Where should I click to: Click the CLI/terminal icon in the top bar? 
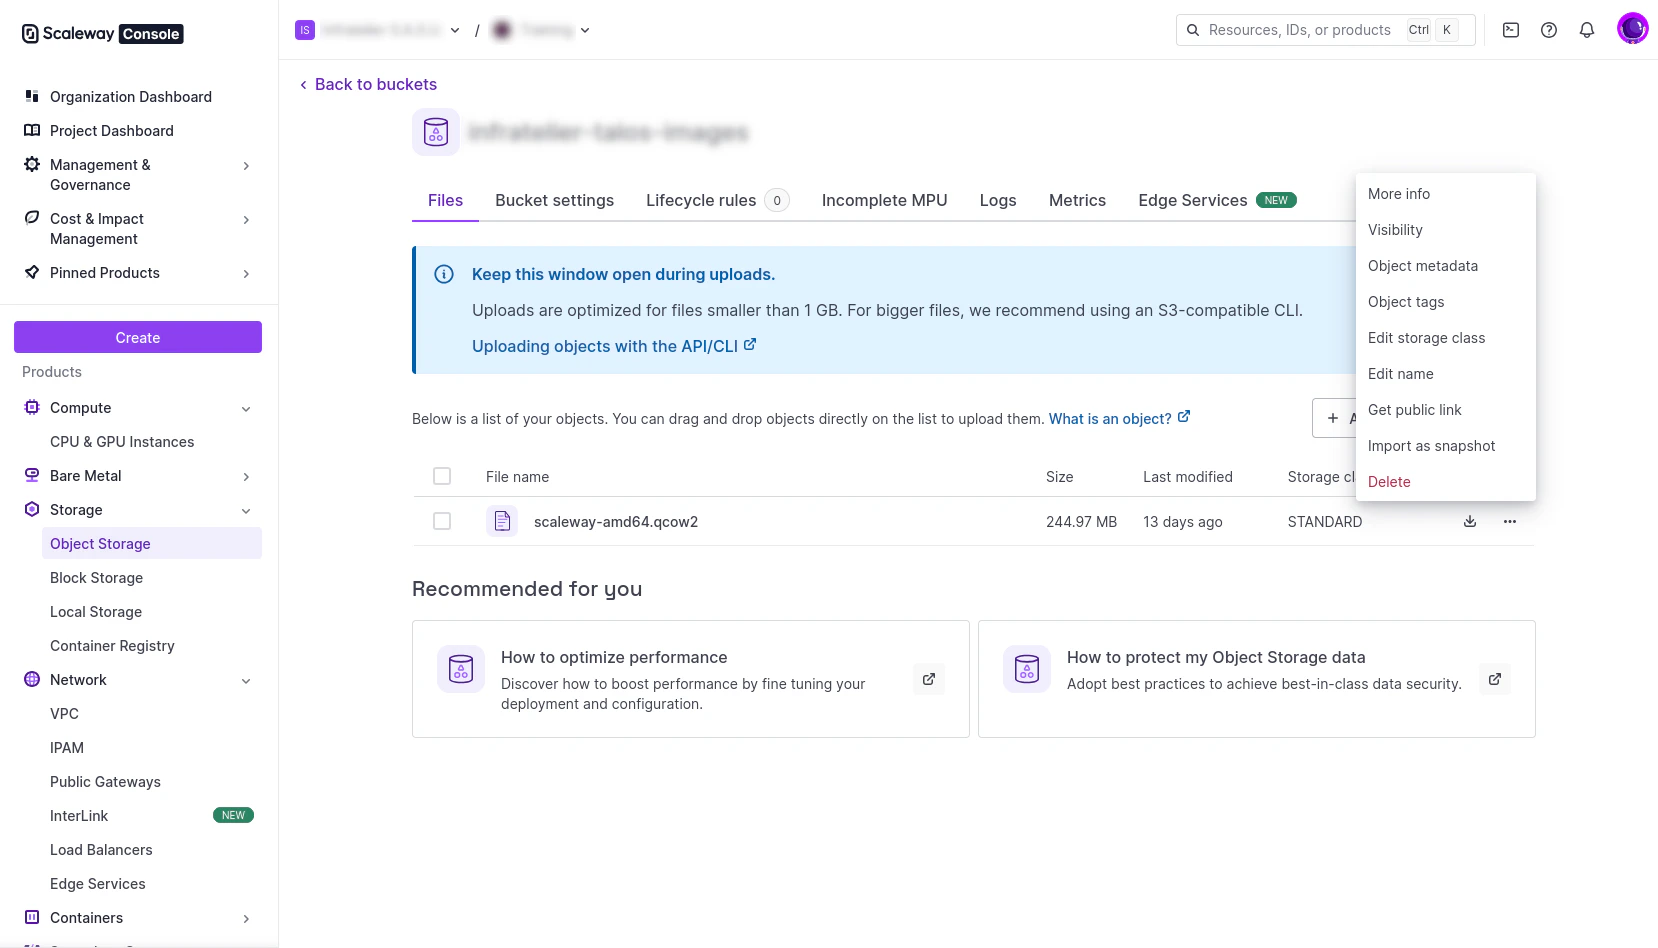1511,30
